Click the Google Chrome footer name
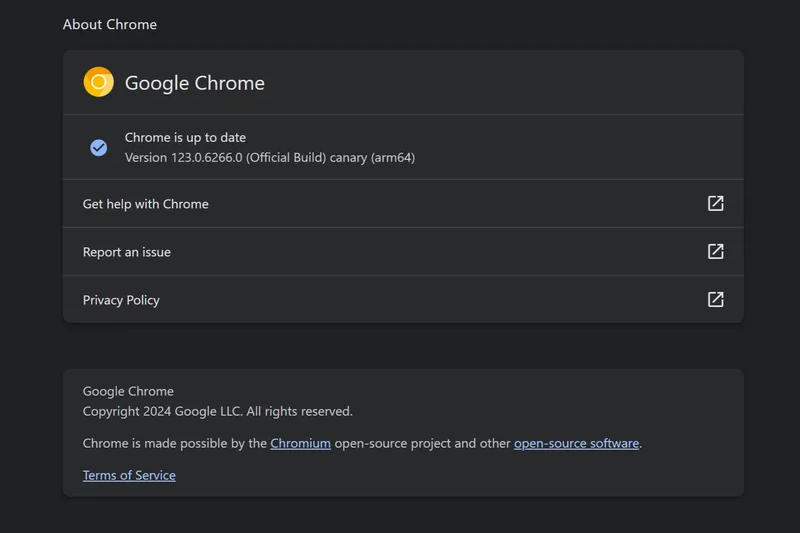 [128, 391]
